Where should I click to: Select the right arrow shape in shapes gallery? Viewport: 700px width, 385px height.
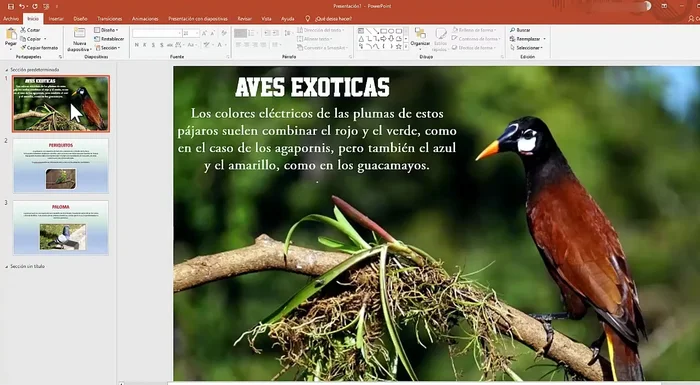383,39
